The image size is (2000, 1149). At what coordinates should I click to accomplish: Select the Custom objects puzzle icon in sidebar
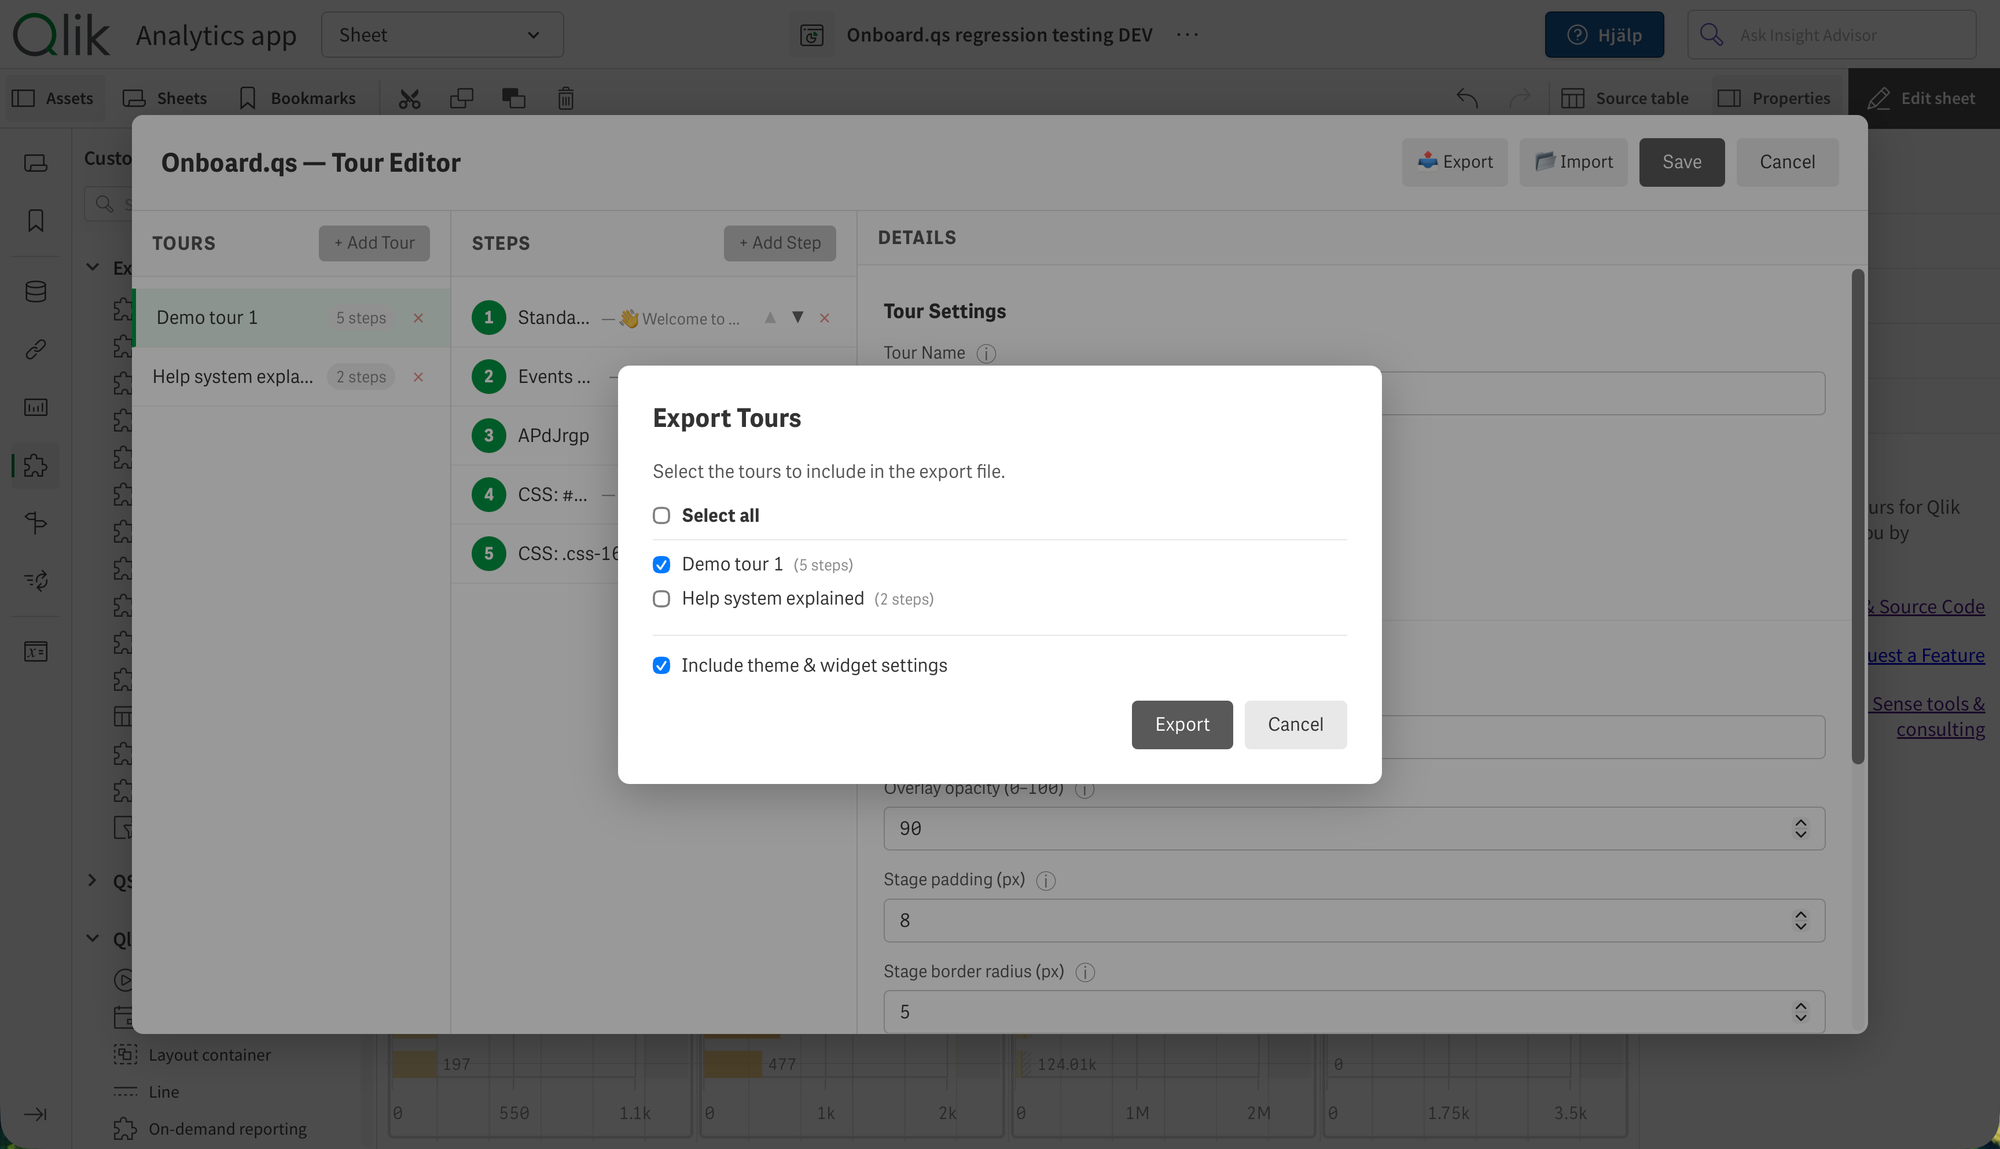pyautogui.click(x=35, y=465)
